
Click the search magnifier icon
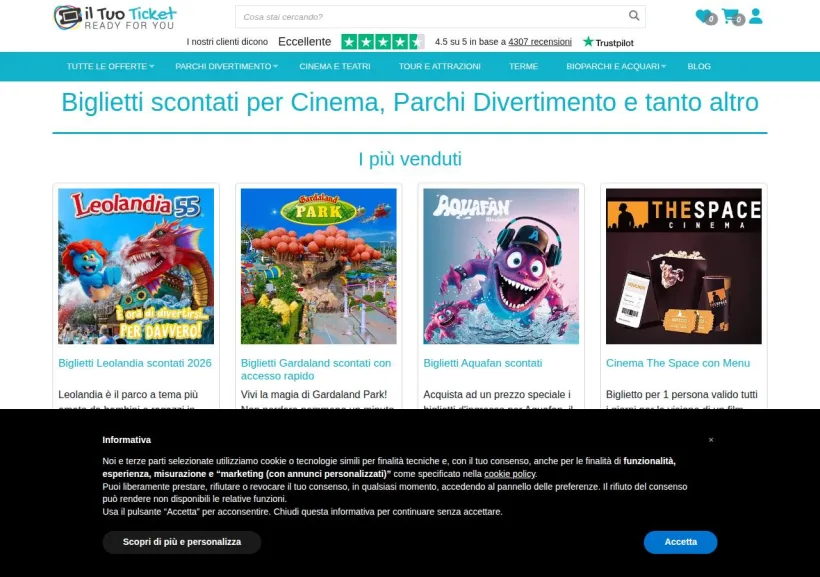[x=634, y=16]
